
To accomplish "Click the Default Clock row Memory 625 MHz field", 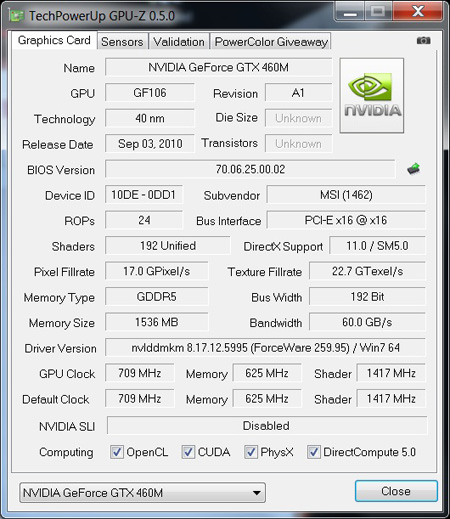I will coord(267,399).
